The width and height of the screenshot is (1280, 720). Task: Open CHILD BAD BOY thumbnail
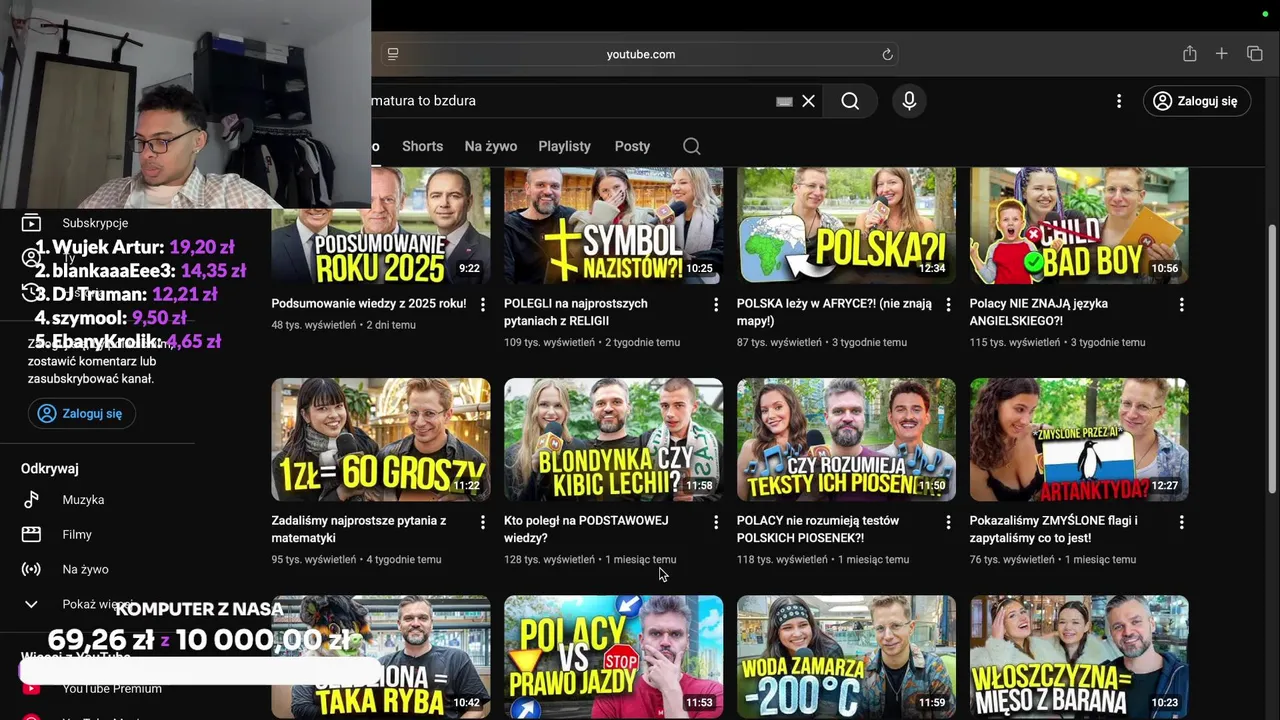coord(1079,226)
